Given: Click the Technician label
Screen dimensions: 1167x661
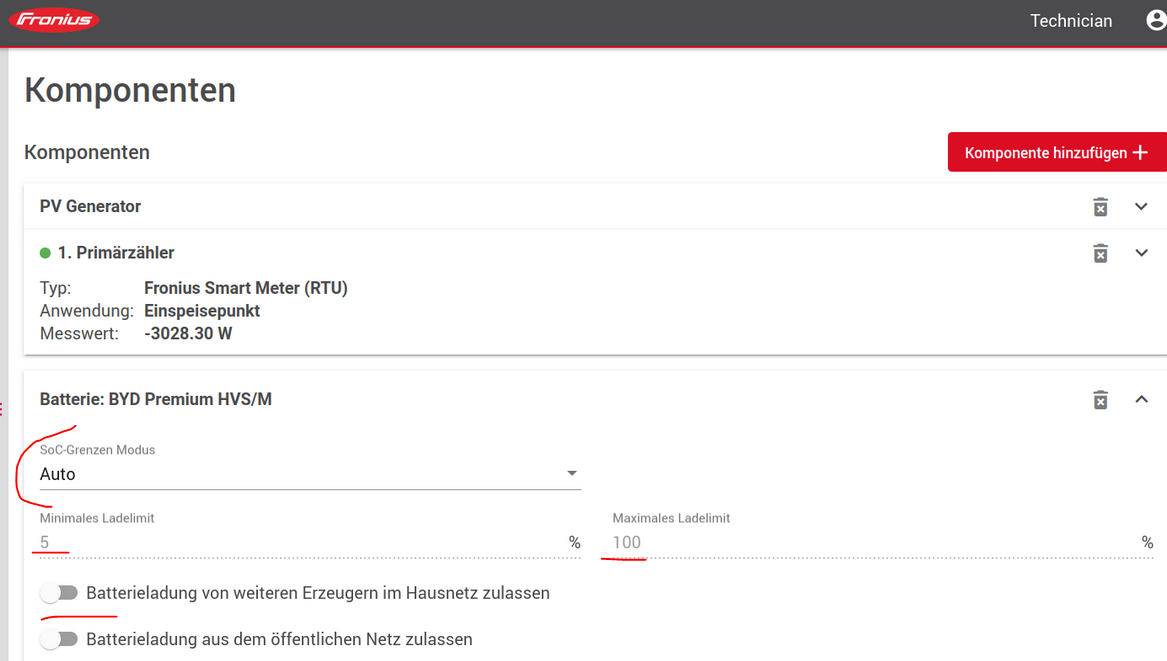Looking at the screenshot, I should (1071, 21).
